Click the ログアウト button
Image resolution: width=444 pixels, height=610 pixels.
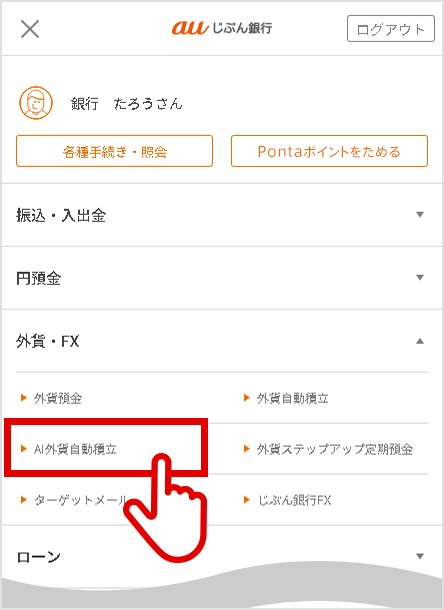pos(391,29)
